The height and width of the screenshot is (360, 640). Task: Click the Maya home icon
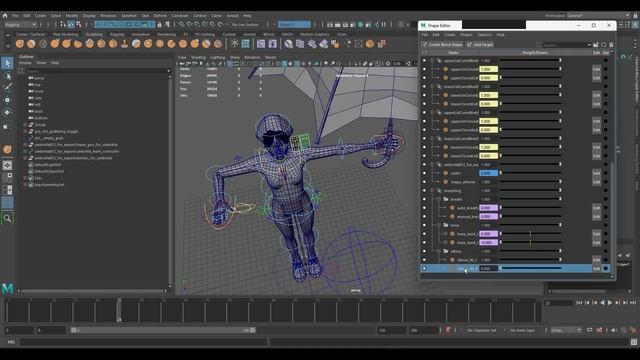pyautogui.click(x=5, y=16)
